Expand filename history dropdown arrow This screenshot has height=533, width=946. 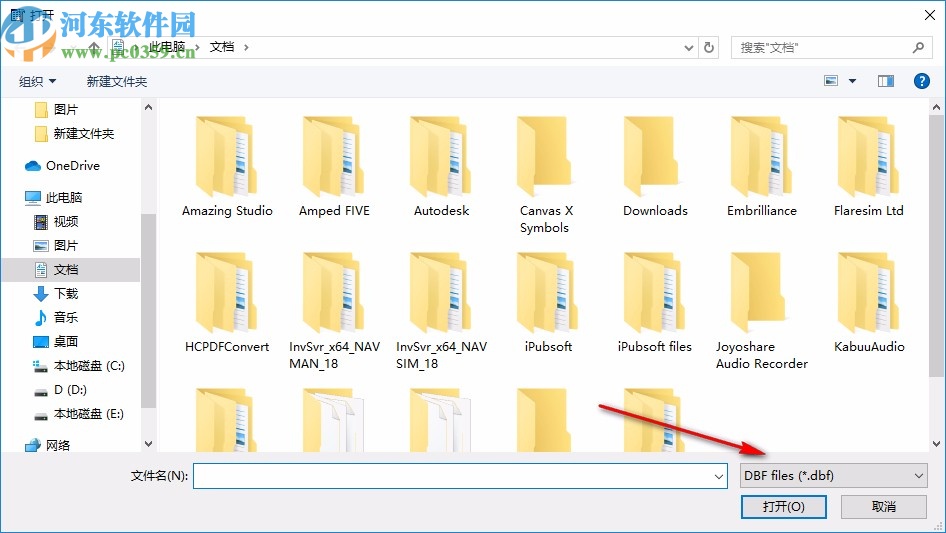click(x=719, y=476)
